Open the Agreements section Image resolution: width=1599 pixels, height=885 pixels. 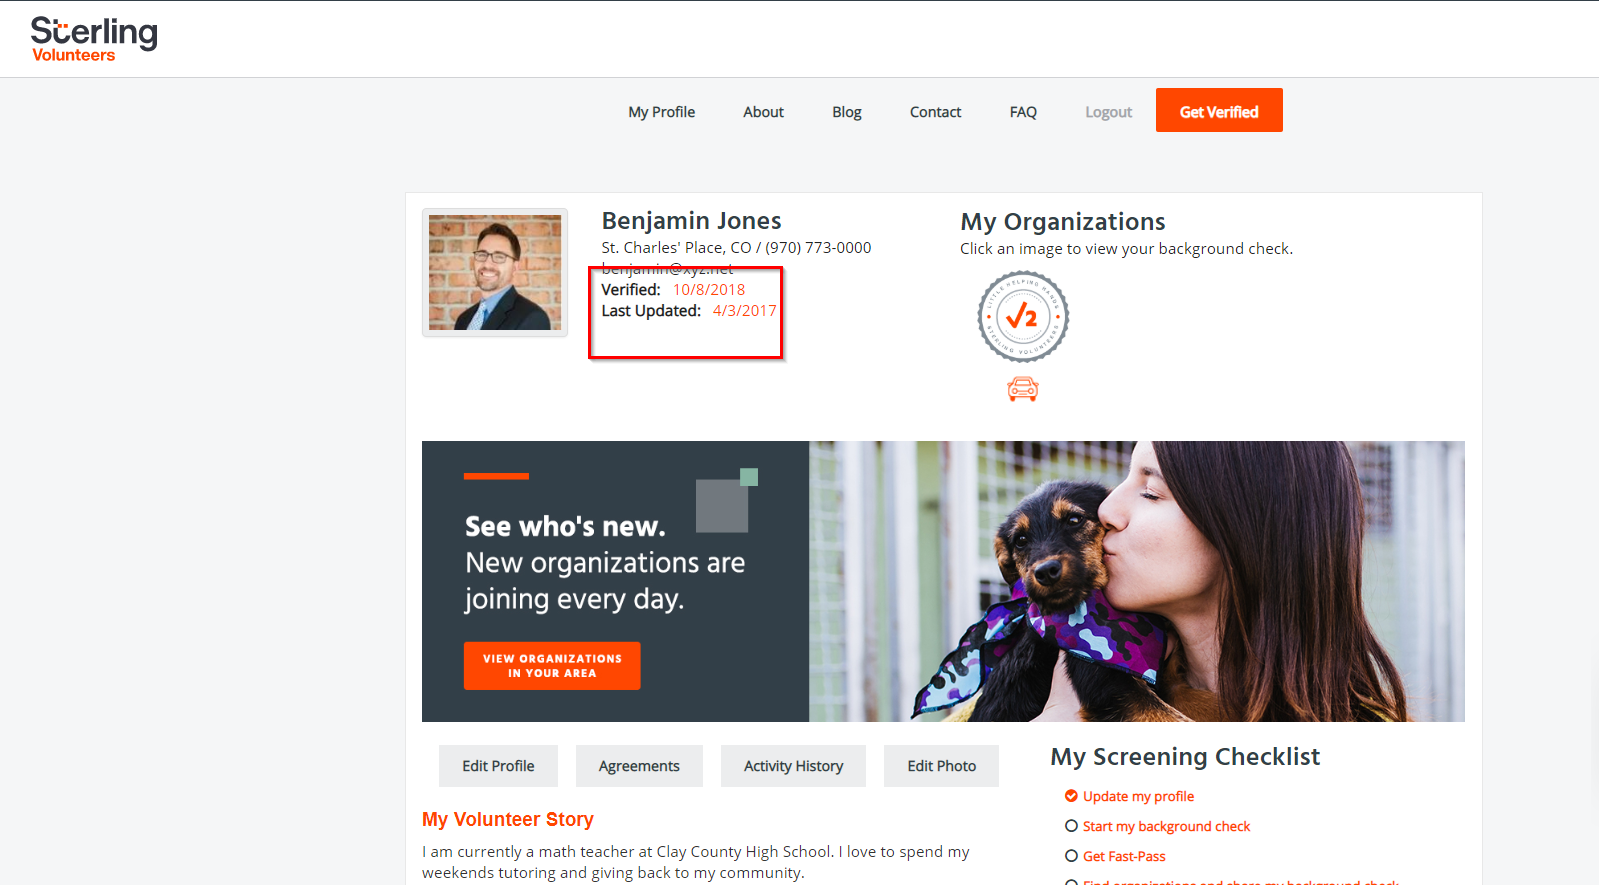pos(639,766)
